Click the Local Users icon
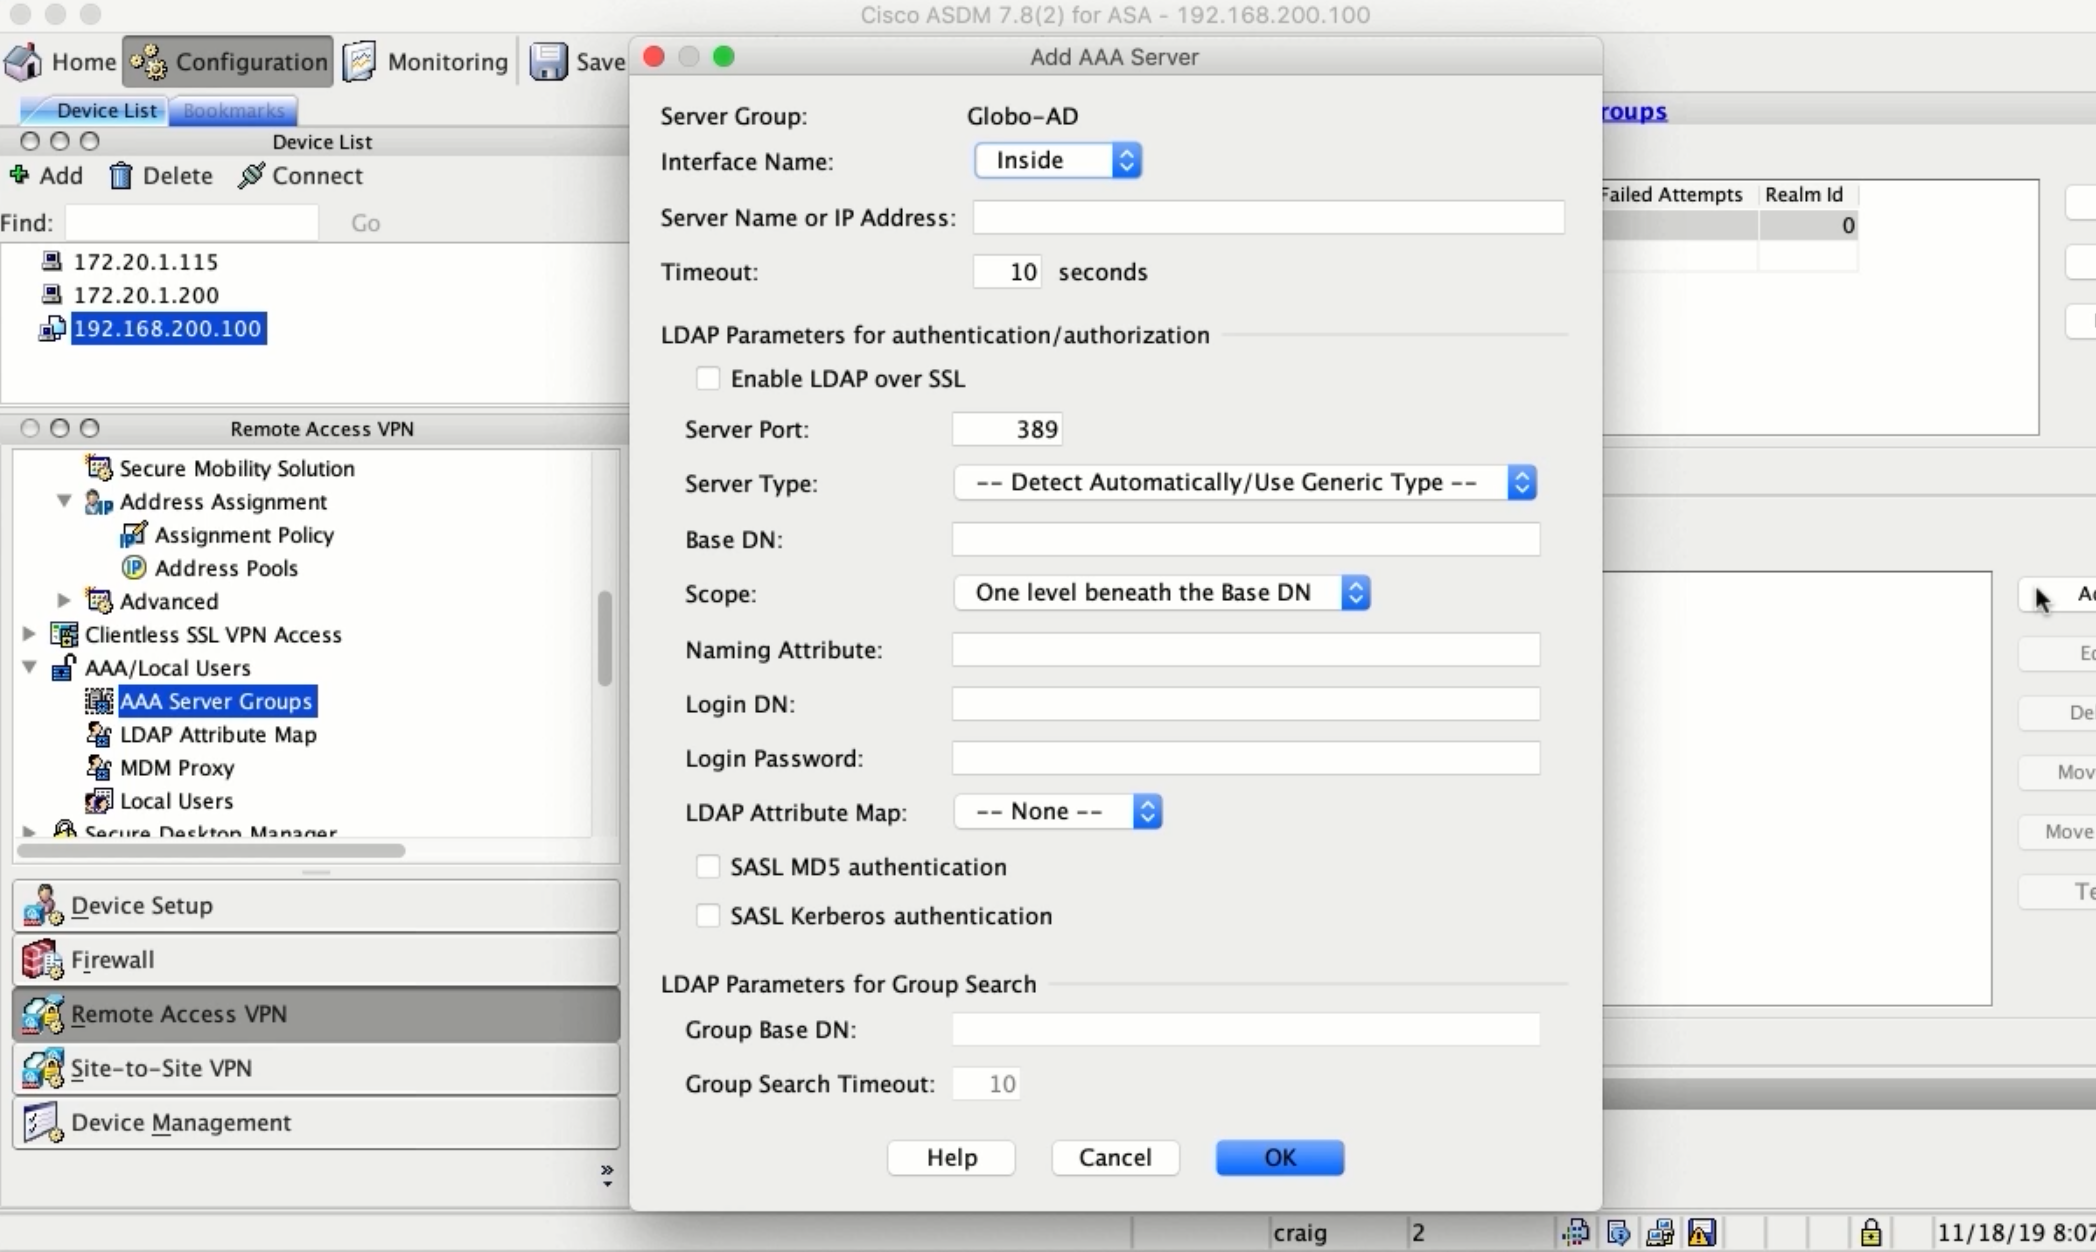The width and height of the screenshot is (2096, 1252). [x=99, y=801]
